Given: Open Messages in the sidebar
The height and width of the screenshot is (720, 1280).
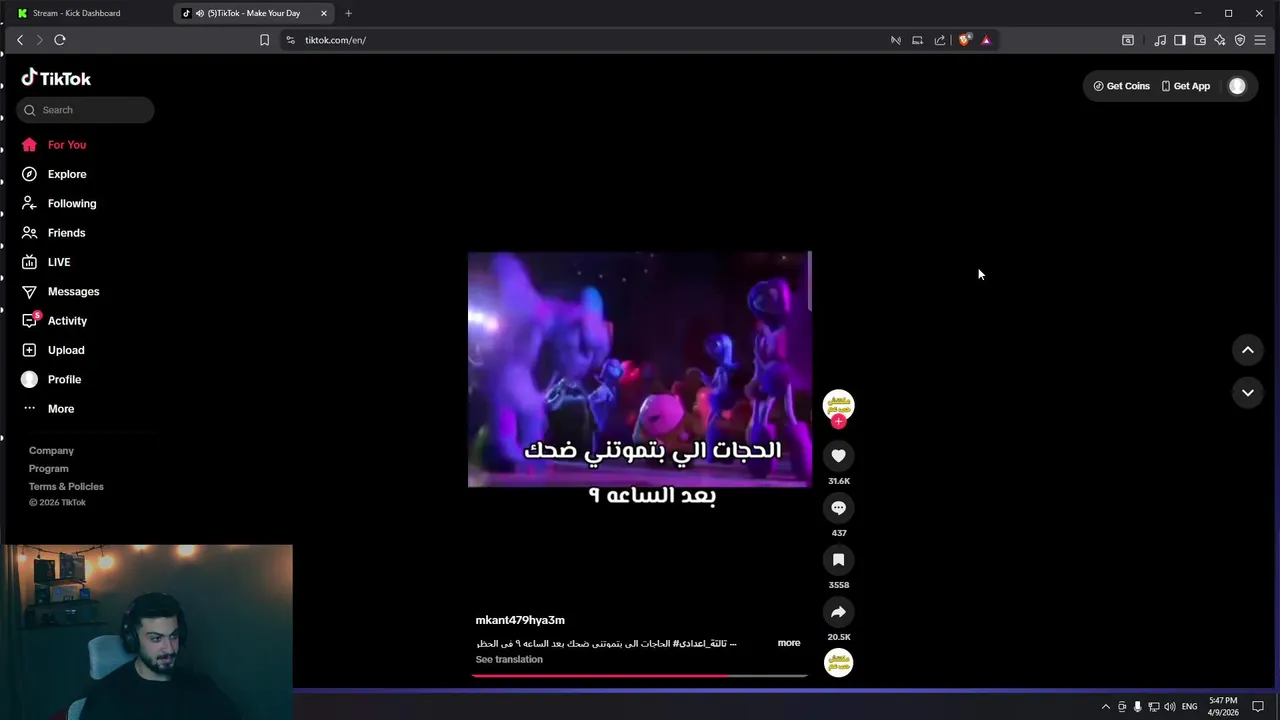Looking at the screenshot, I should click(61, 291).
